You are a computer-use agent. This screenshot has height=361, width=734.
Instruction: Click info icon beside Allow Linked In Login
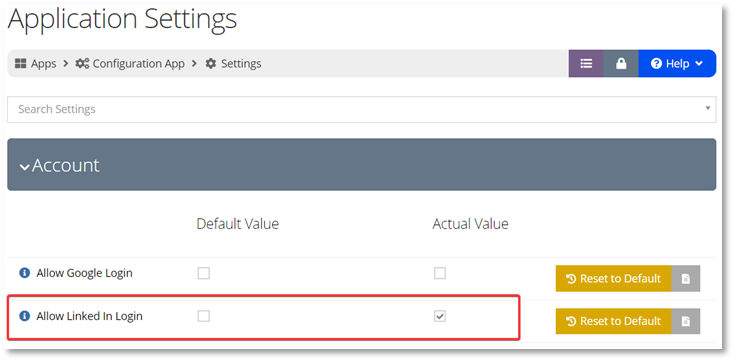[24, 317]
